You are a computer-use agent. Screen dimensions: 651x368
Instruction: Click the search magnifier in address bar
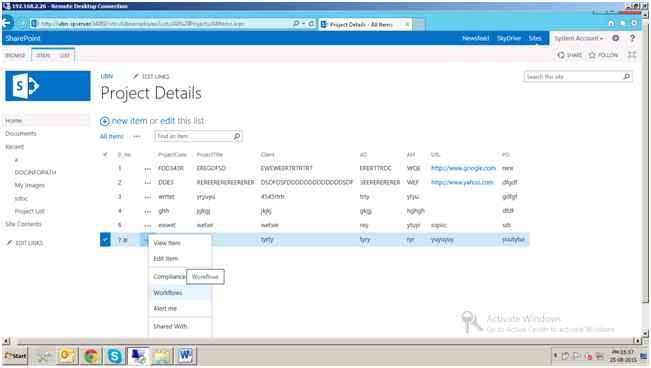(296, 24)
